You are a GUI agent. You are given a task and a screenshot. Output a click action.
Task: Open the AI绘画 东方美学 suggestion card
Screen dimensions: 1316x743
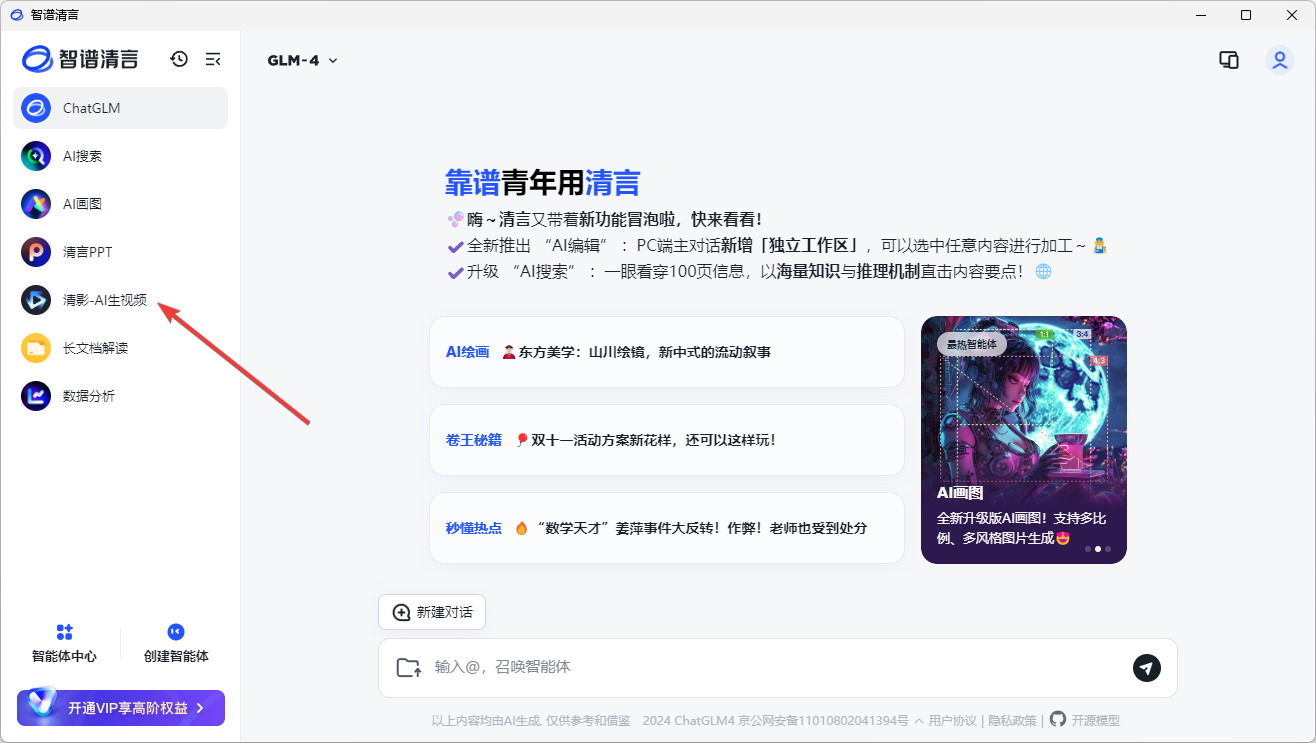(x=667, y=352)
